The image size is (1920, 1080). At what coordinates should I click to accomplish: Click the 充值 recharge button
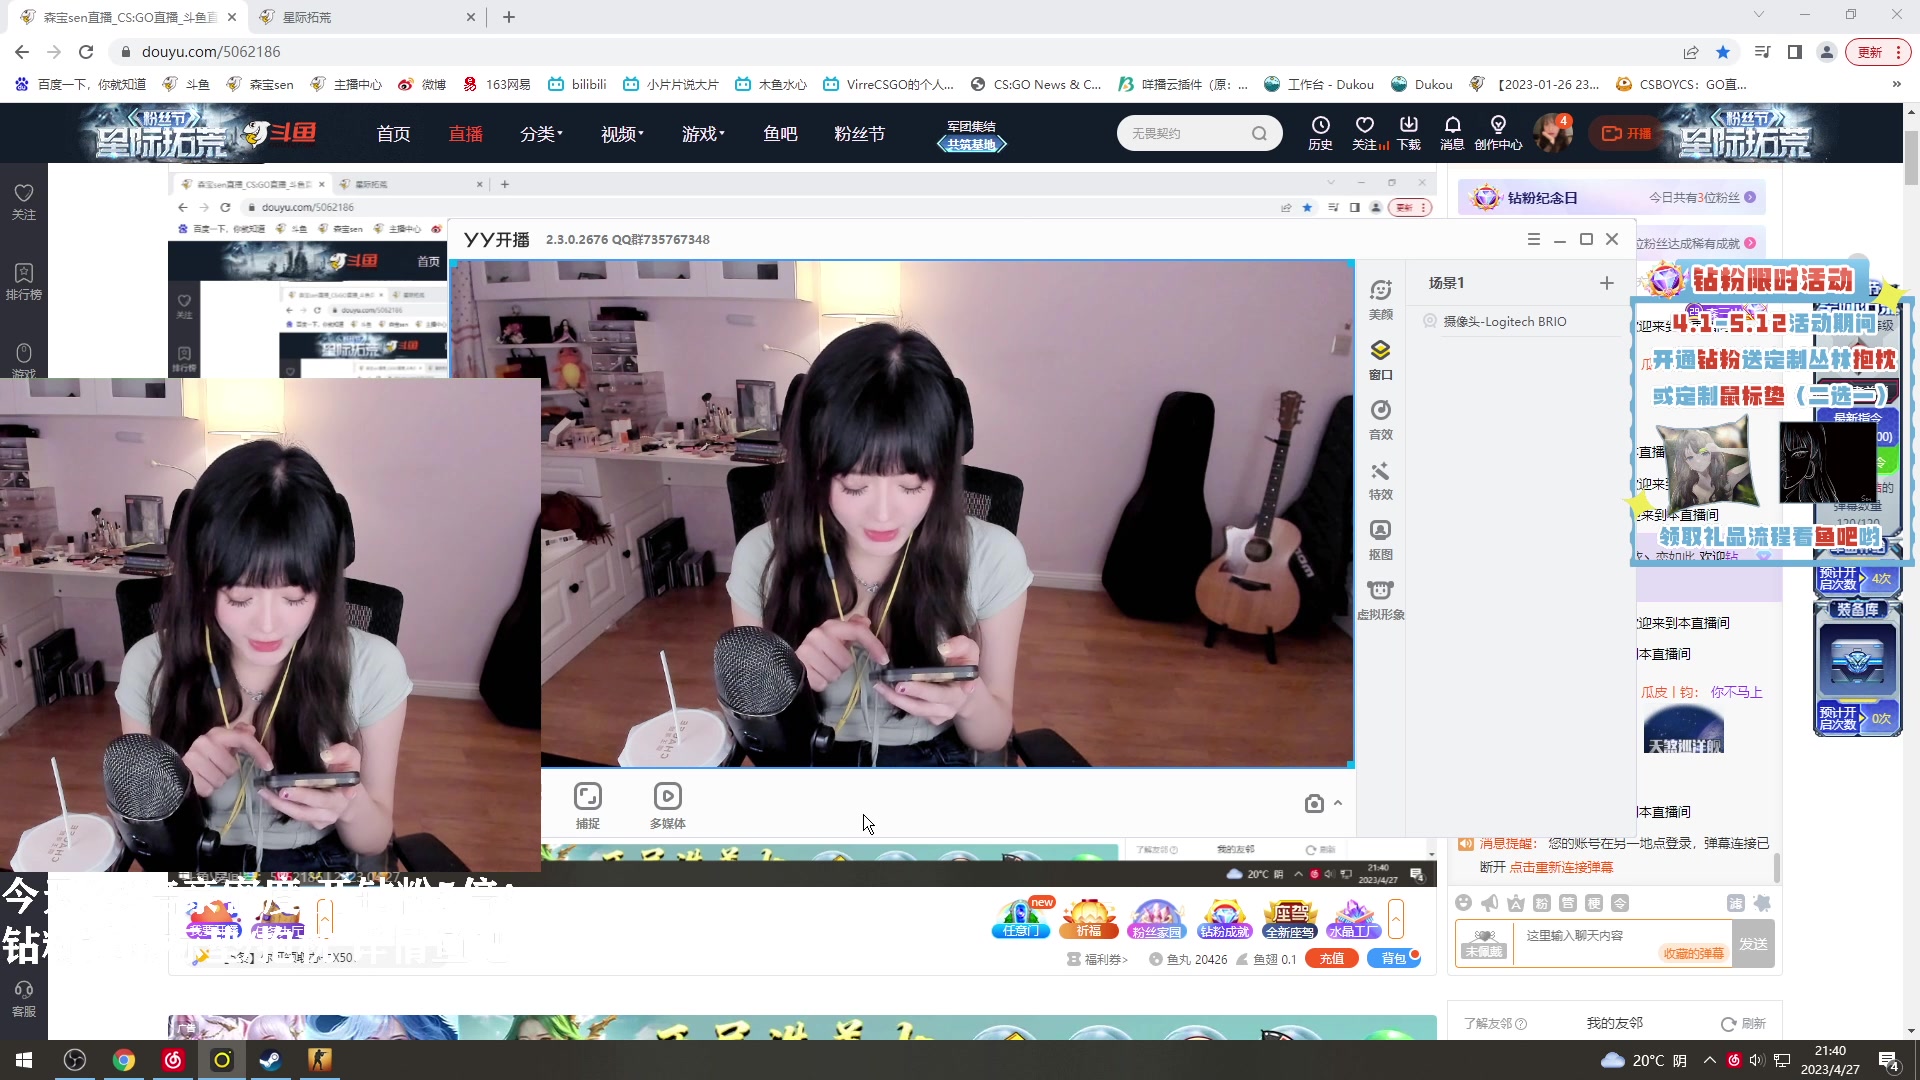point(1331,958)
